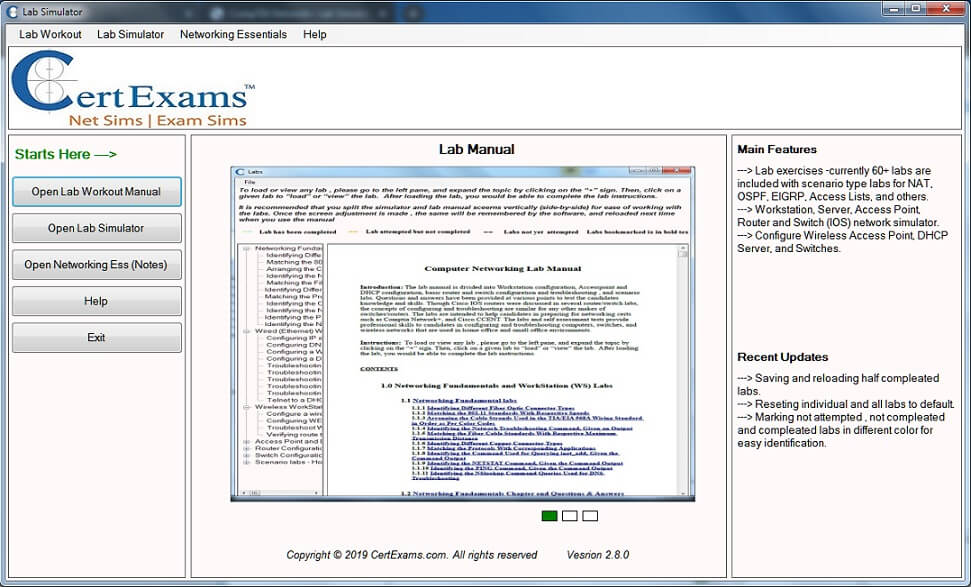This screenshot has width=971, height=587.
Task: Click the Exit button in the sidebar
Action: coord(96,337)
